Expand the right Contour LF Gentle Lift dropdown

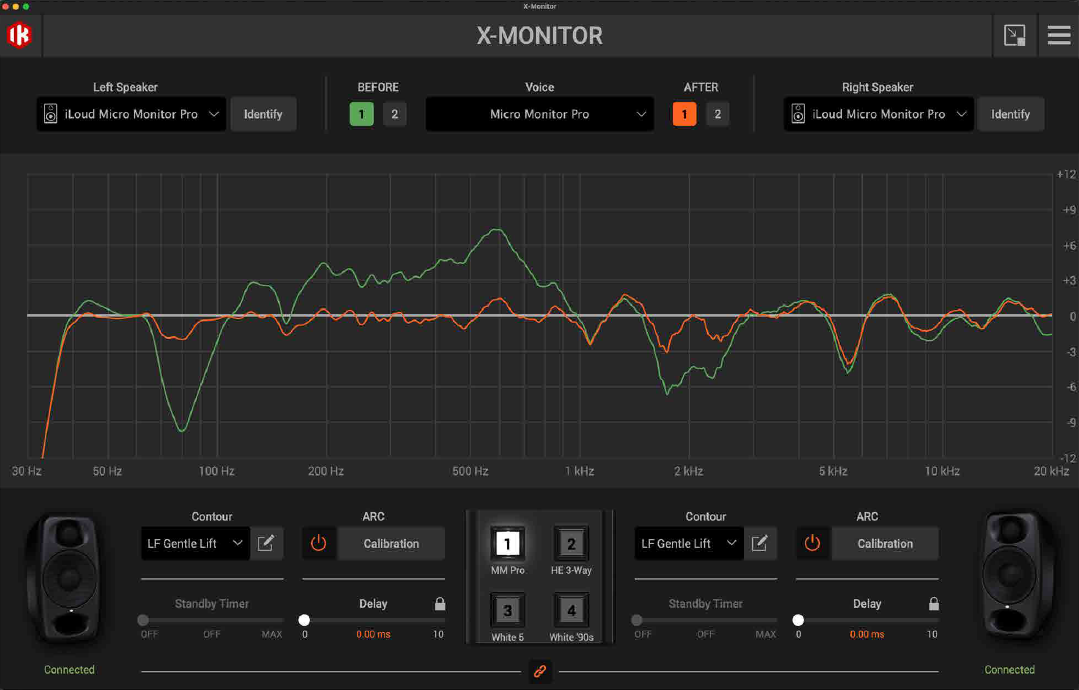pos(688,543)
